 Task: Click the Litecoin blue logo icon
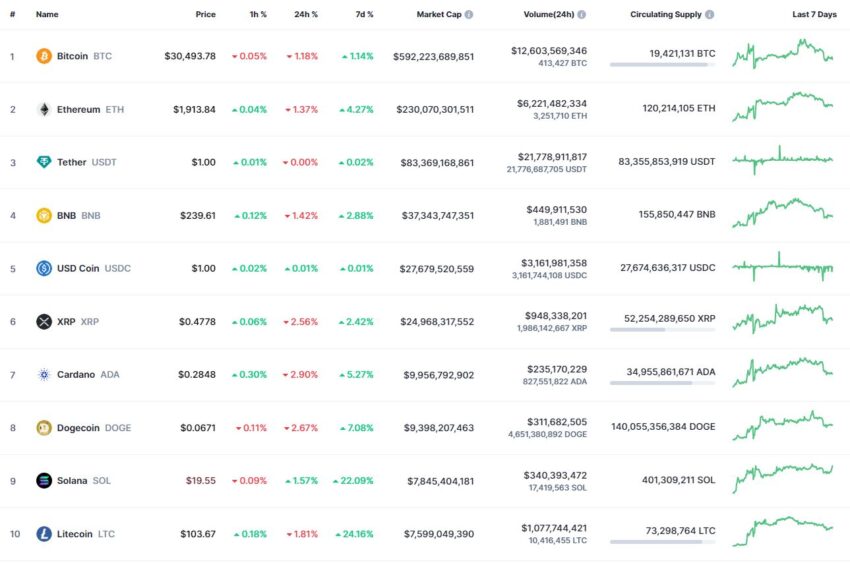[44, 534]
